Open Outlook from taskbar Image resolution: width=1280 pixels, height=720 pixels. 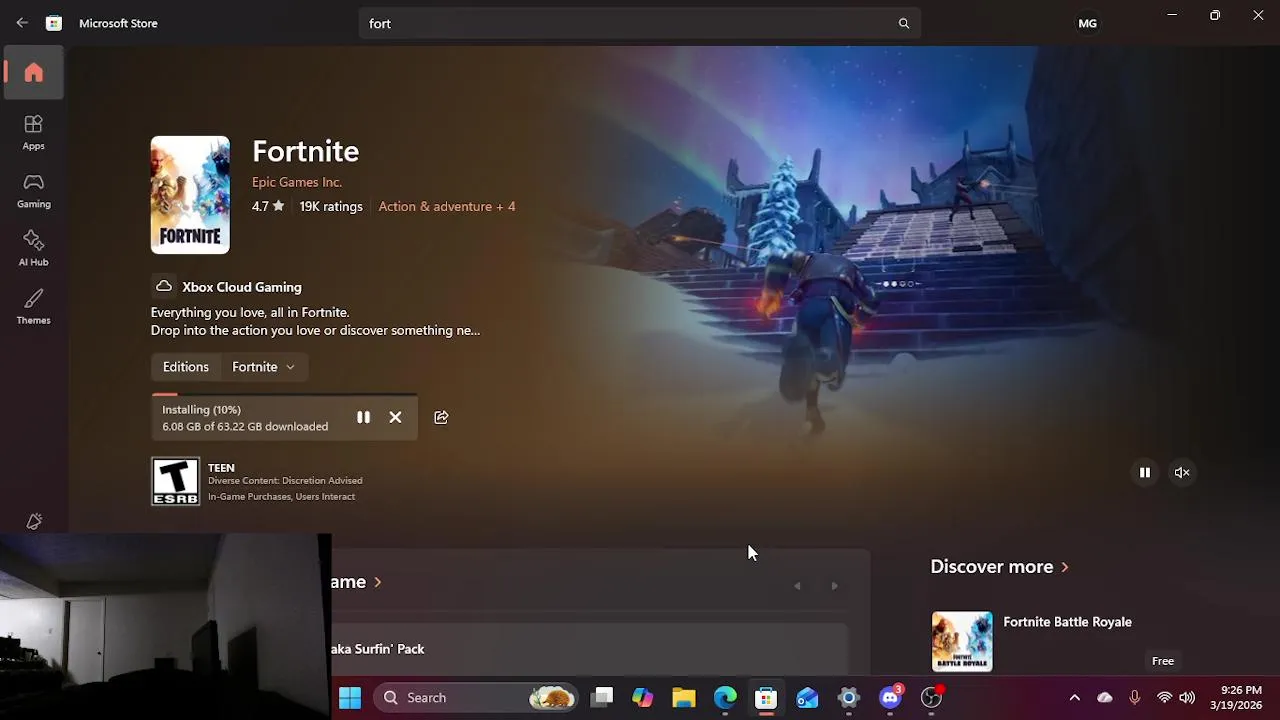coord(807,697)
